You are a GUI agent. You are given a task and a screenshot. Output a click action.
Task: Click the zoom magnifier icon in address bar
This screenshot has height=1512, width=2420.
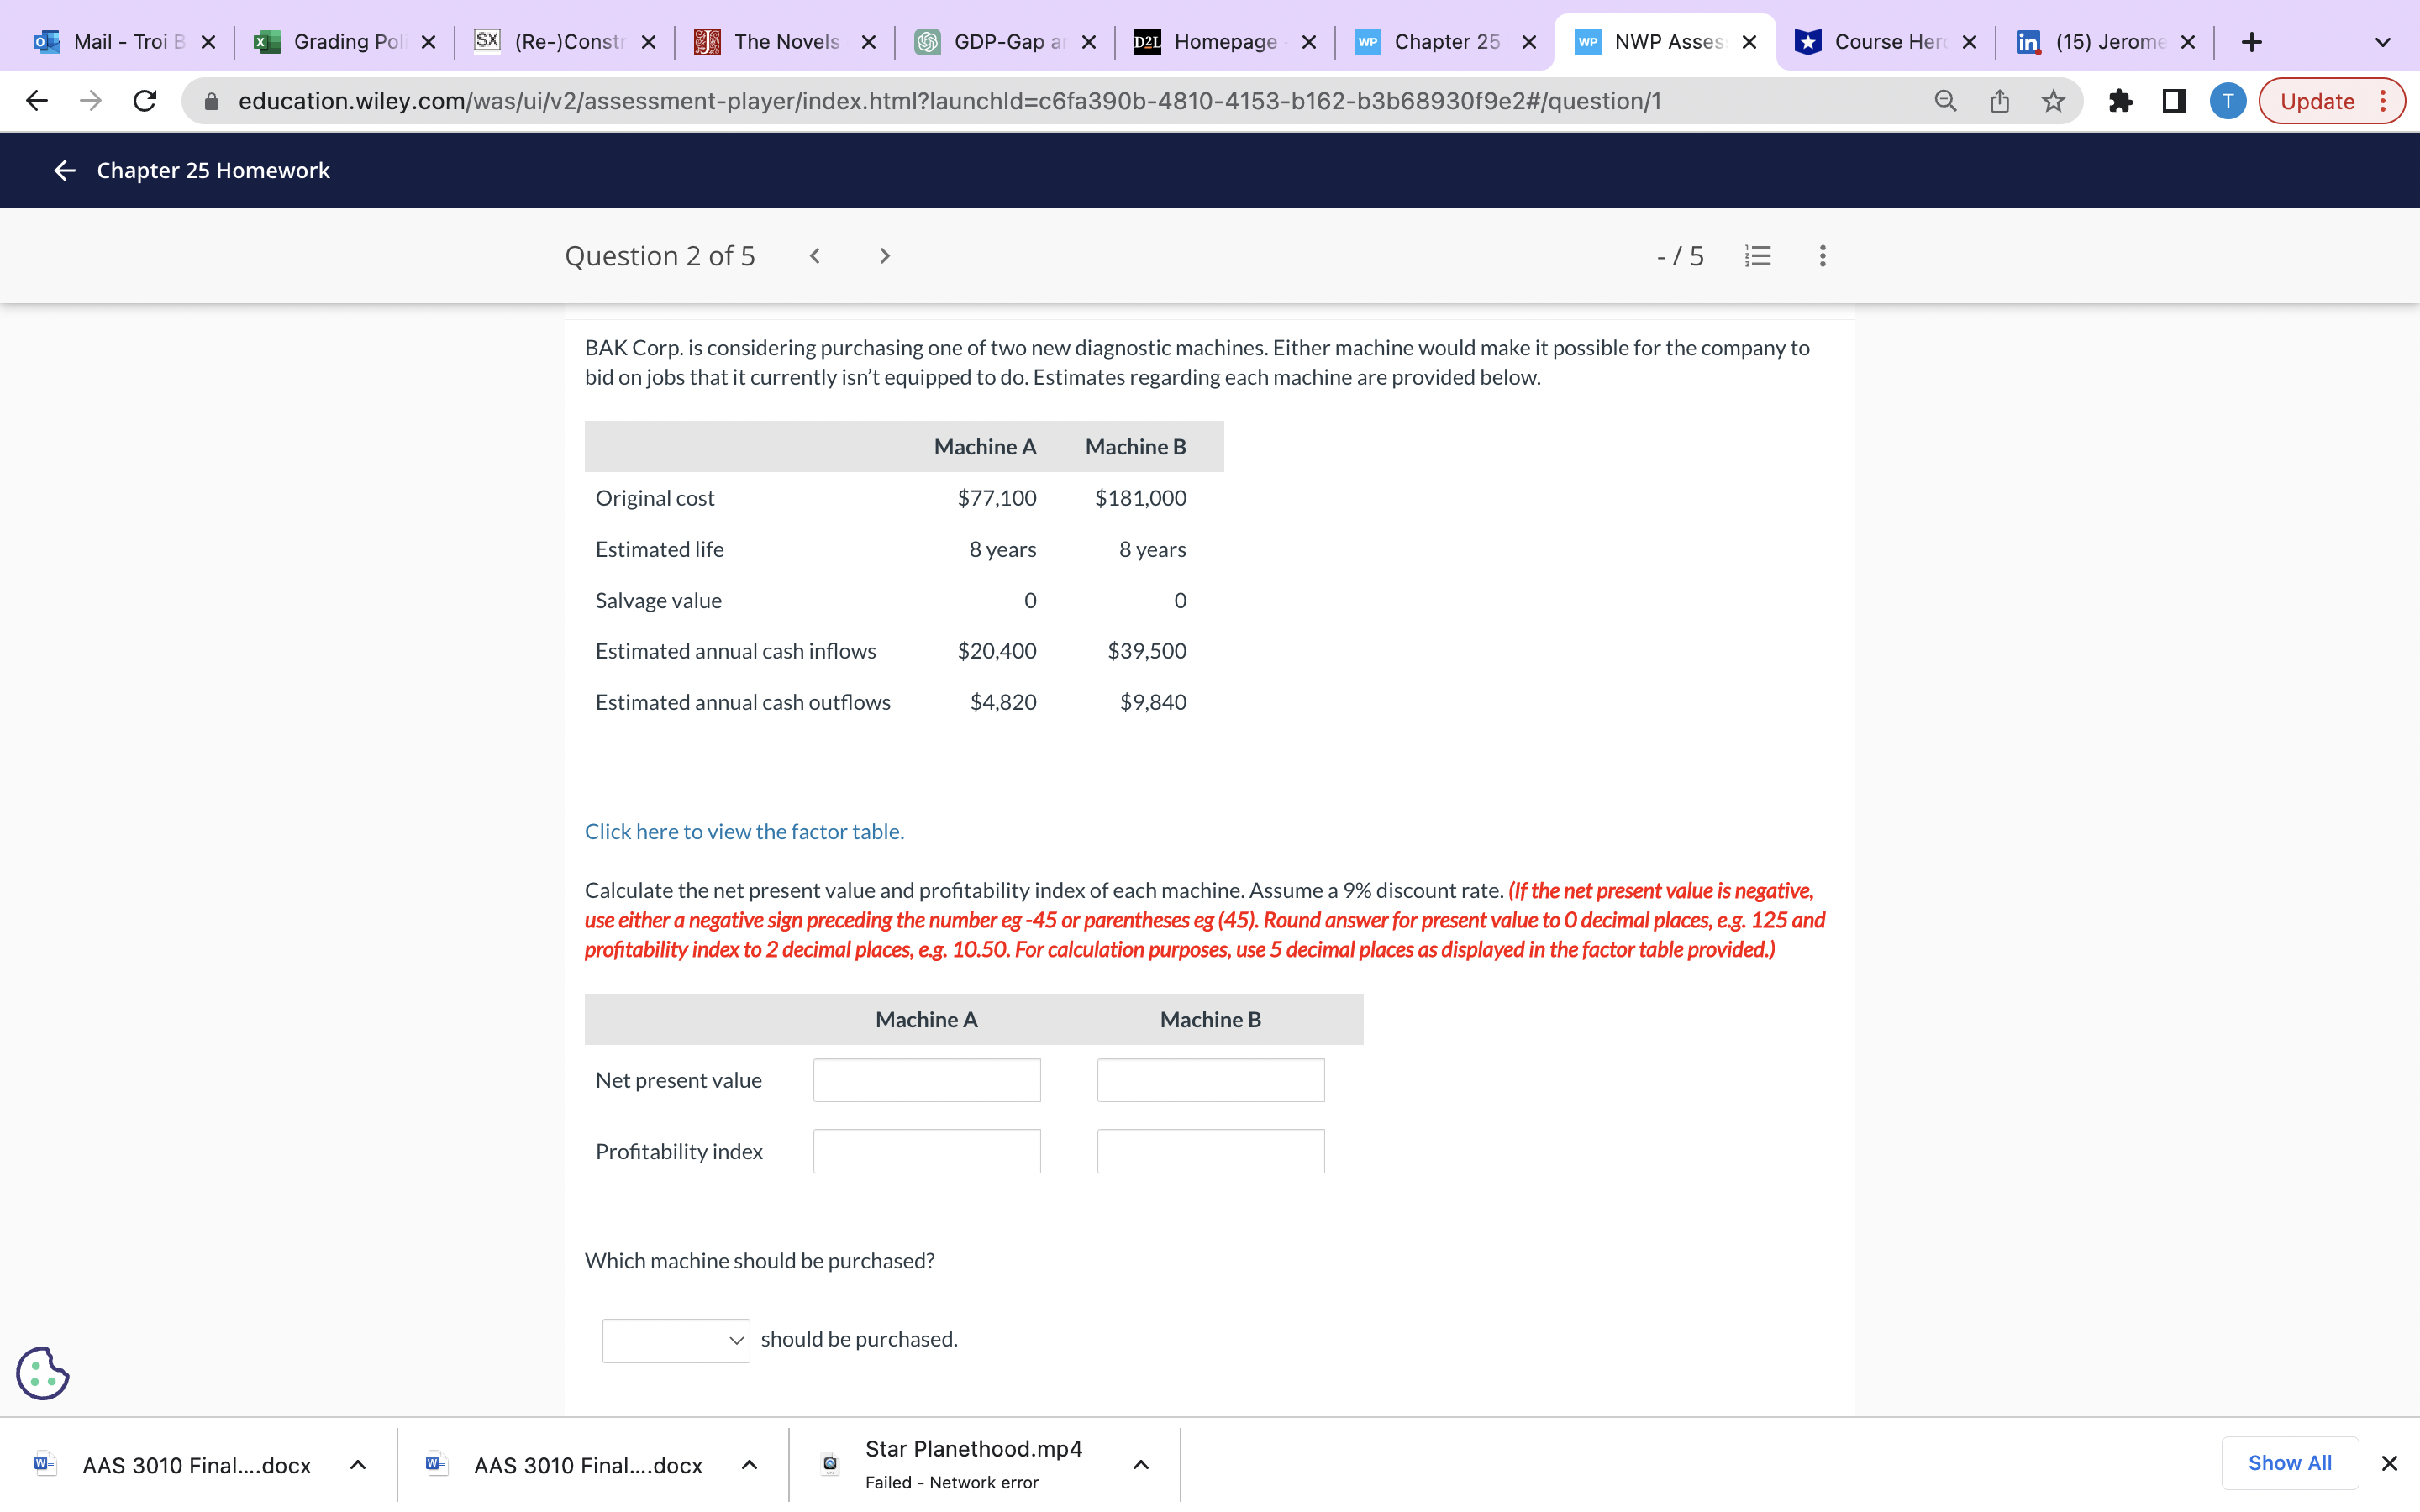[1944, 100]
